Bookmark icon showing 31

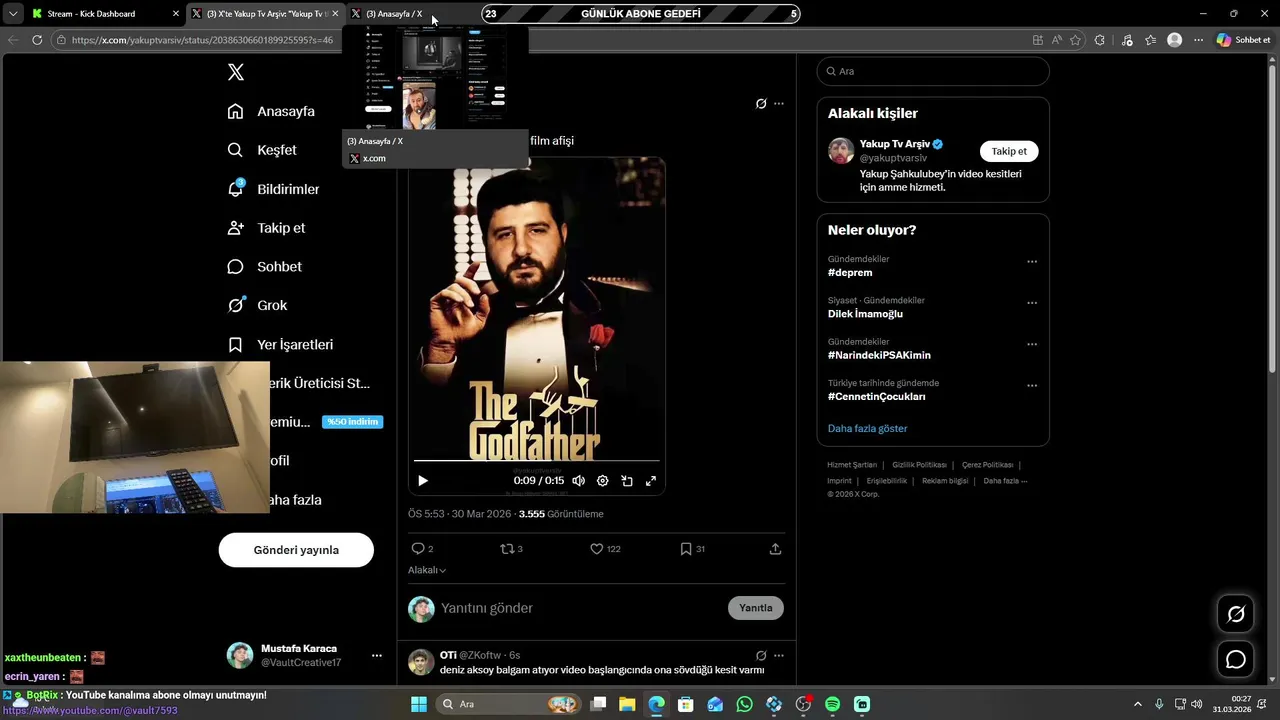pos(692,549)
